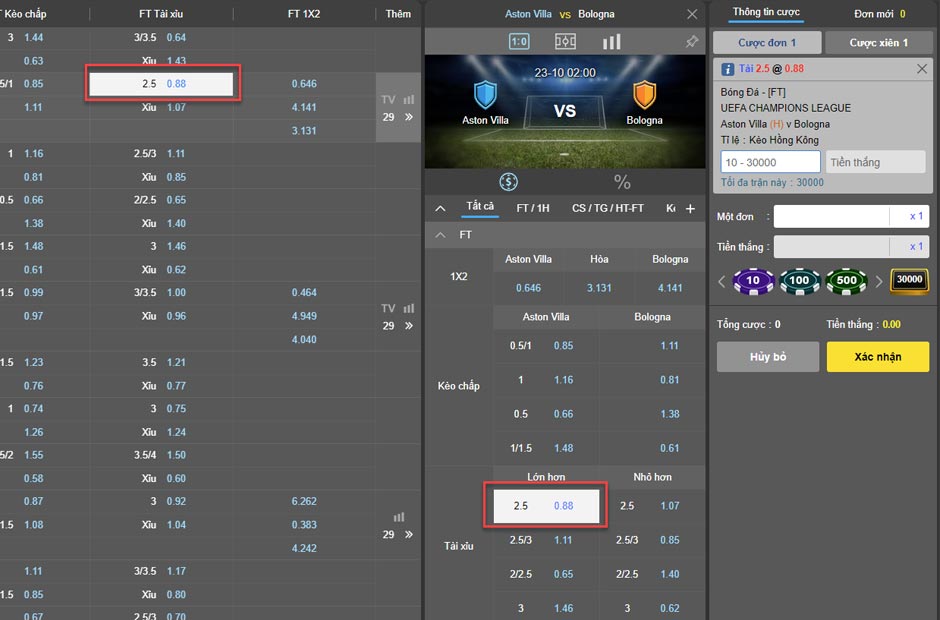Pin the Aston Villa vs Bologna panel

692,41
